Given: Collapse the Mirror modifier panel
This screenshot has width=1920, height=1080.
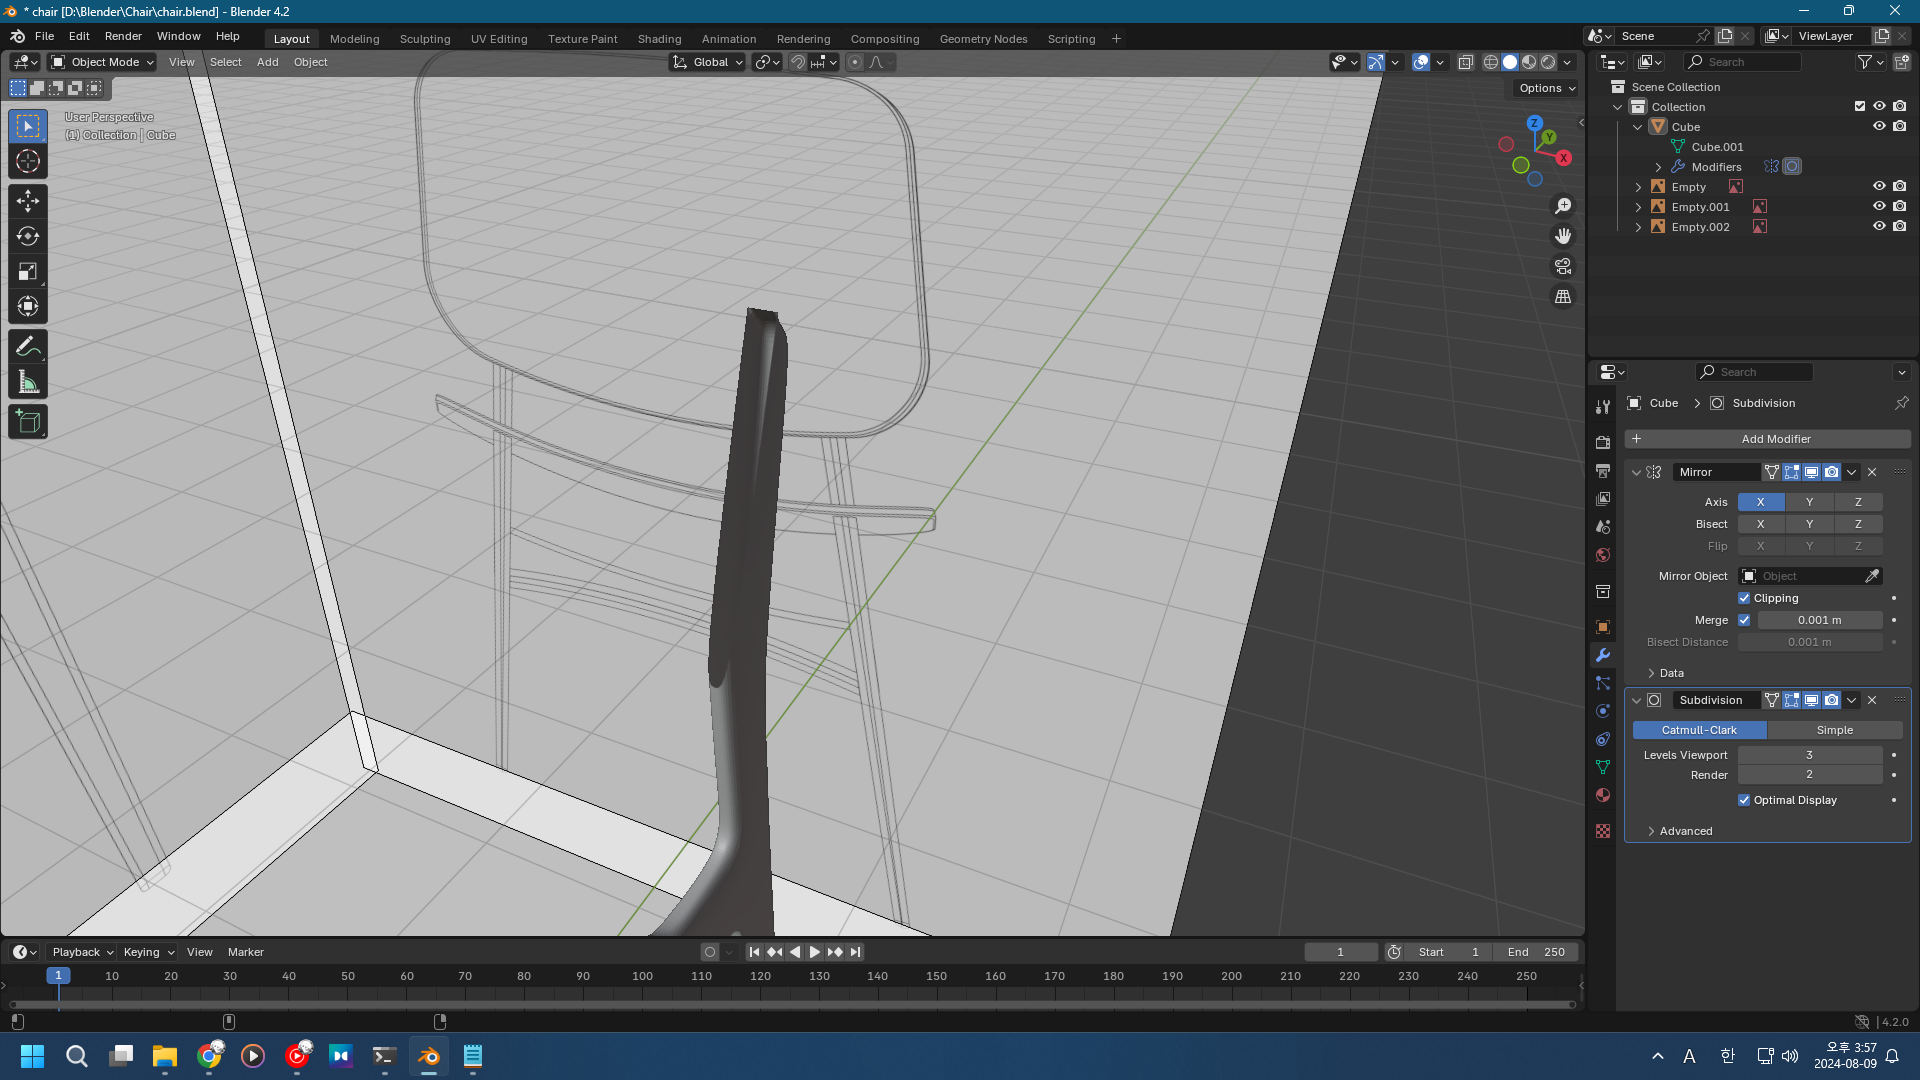Looking at the screenshot, I should tap(1636, 472).
